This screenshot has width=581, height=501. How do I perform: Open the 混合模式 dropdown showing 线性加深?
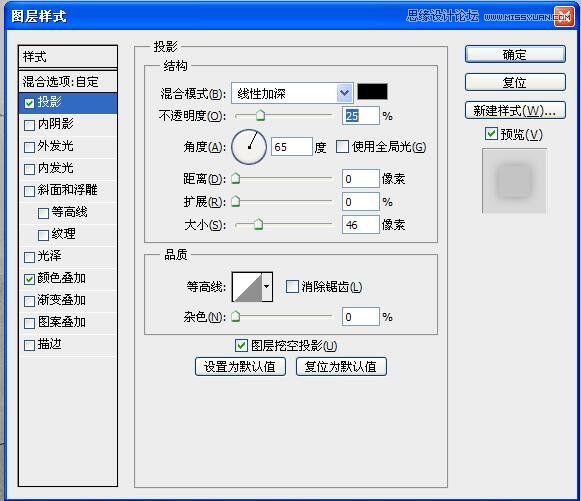292,93
